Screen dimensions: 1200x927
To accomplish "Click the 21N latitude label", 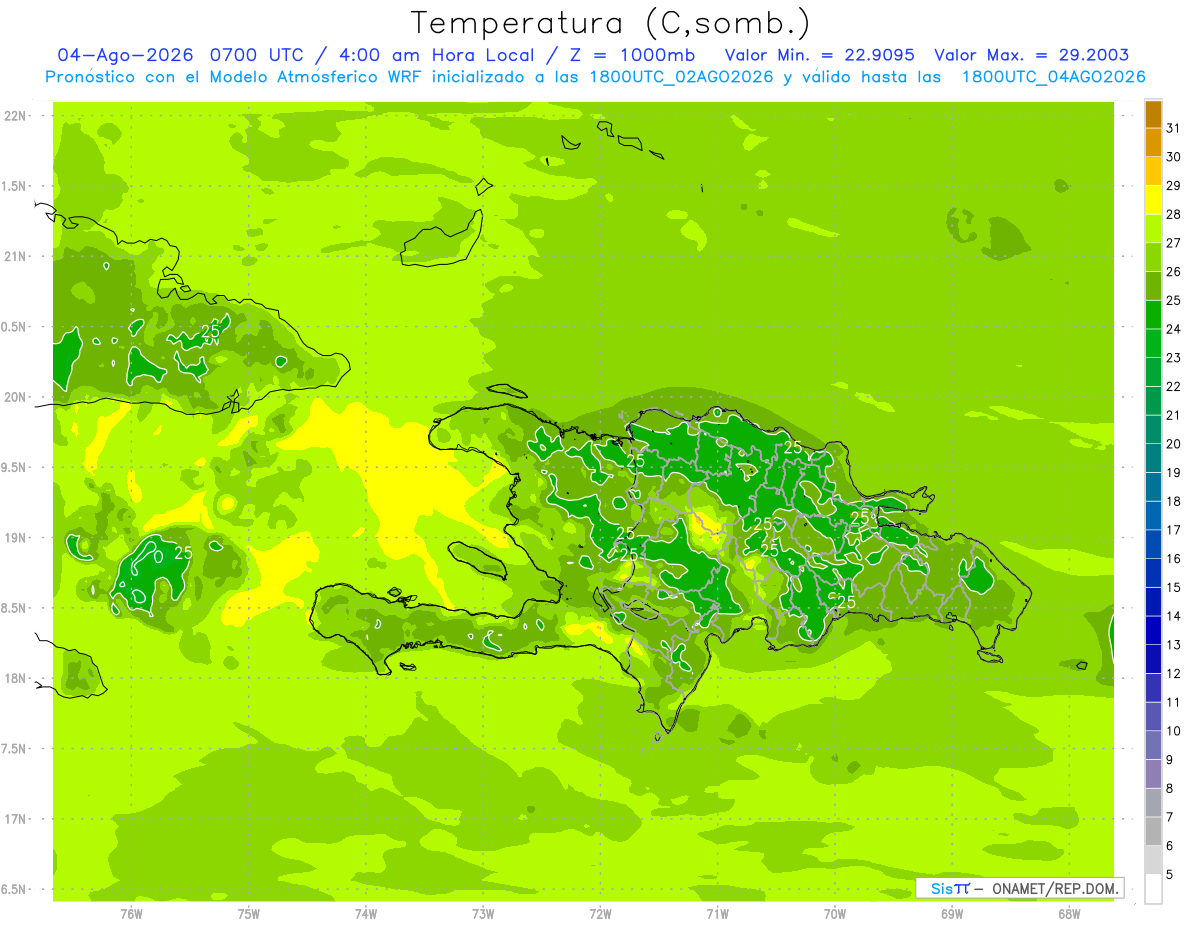I will (x=15, y=256).
